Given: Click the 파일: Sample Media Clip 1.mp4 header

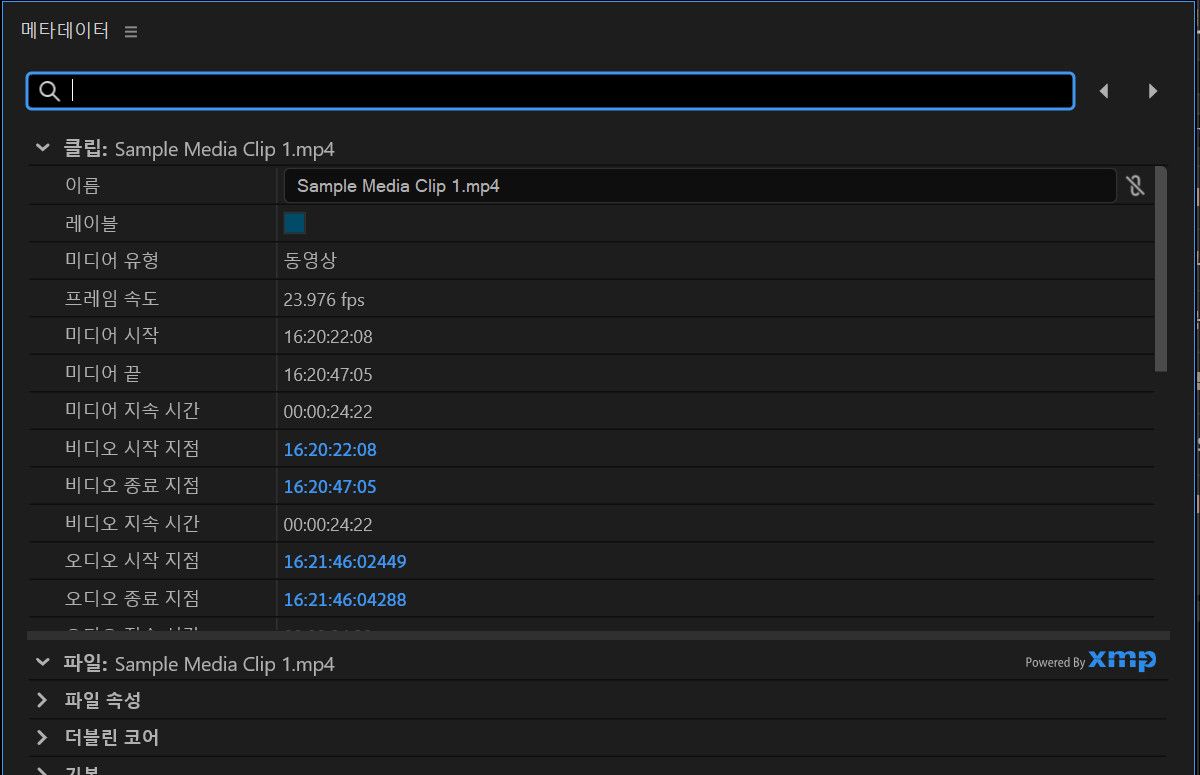Looking at the screenshot, I should point(199,663).
